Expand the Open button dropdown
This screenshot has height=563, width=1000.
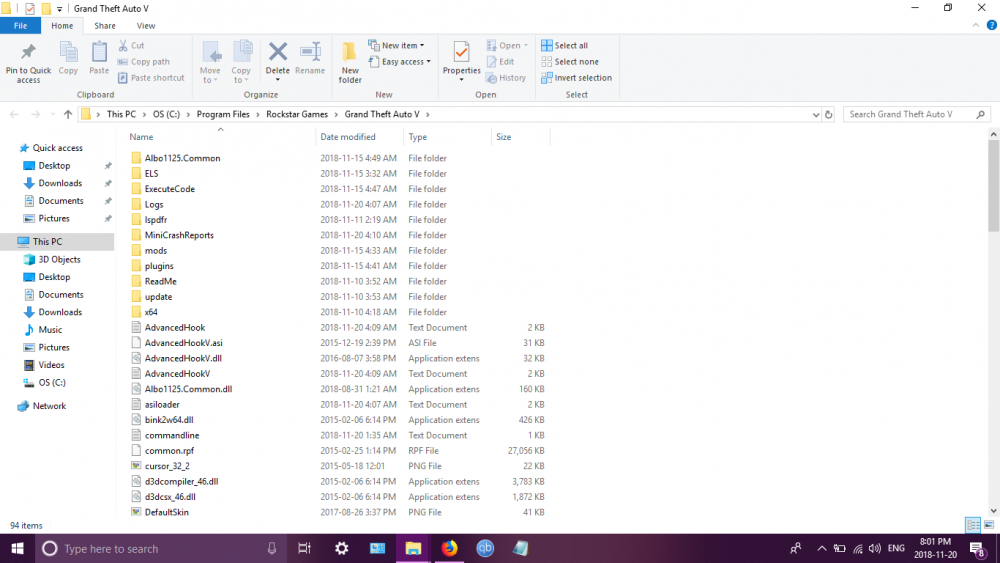click(526, 45)
